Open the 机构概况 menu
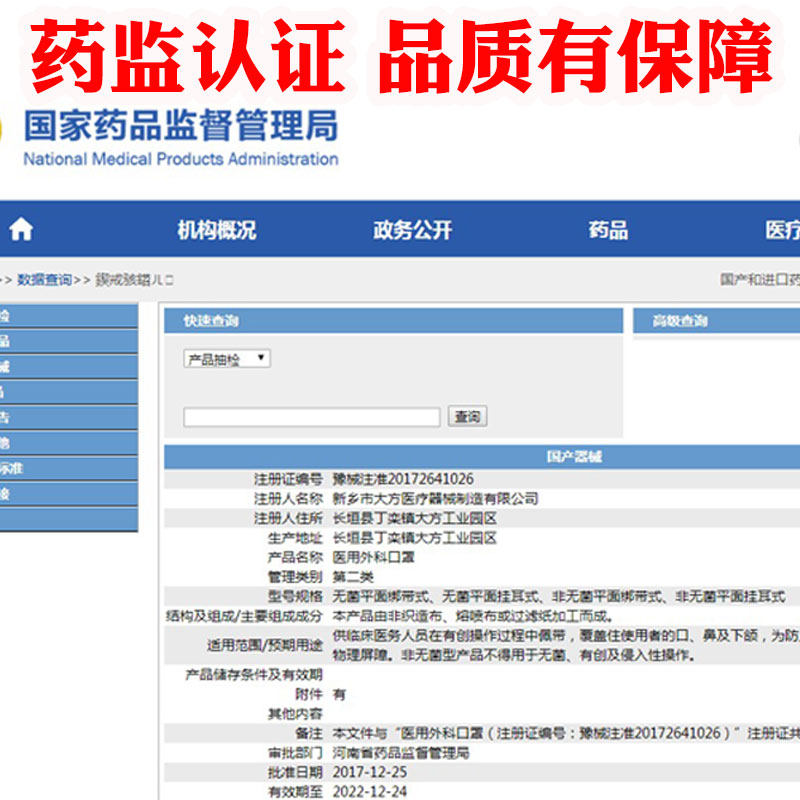 pyautogui.click(x=216, y=230)
